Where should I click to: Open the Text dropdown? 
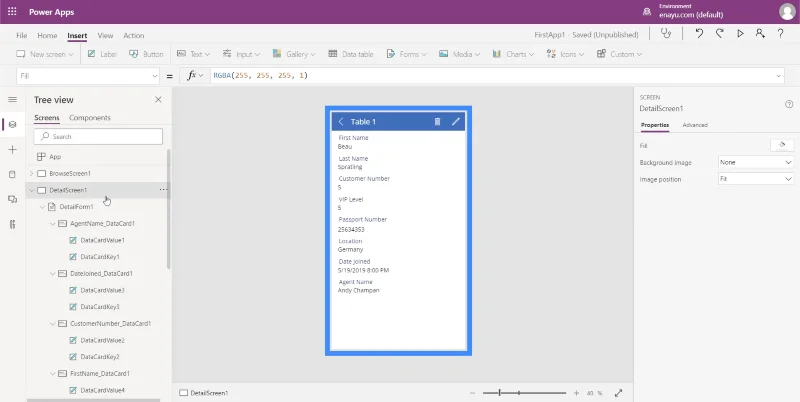193,54
